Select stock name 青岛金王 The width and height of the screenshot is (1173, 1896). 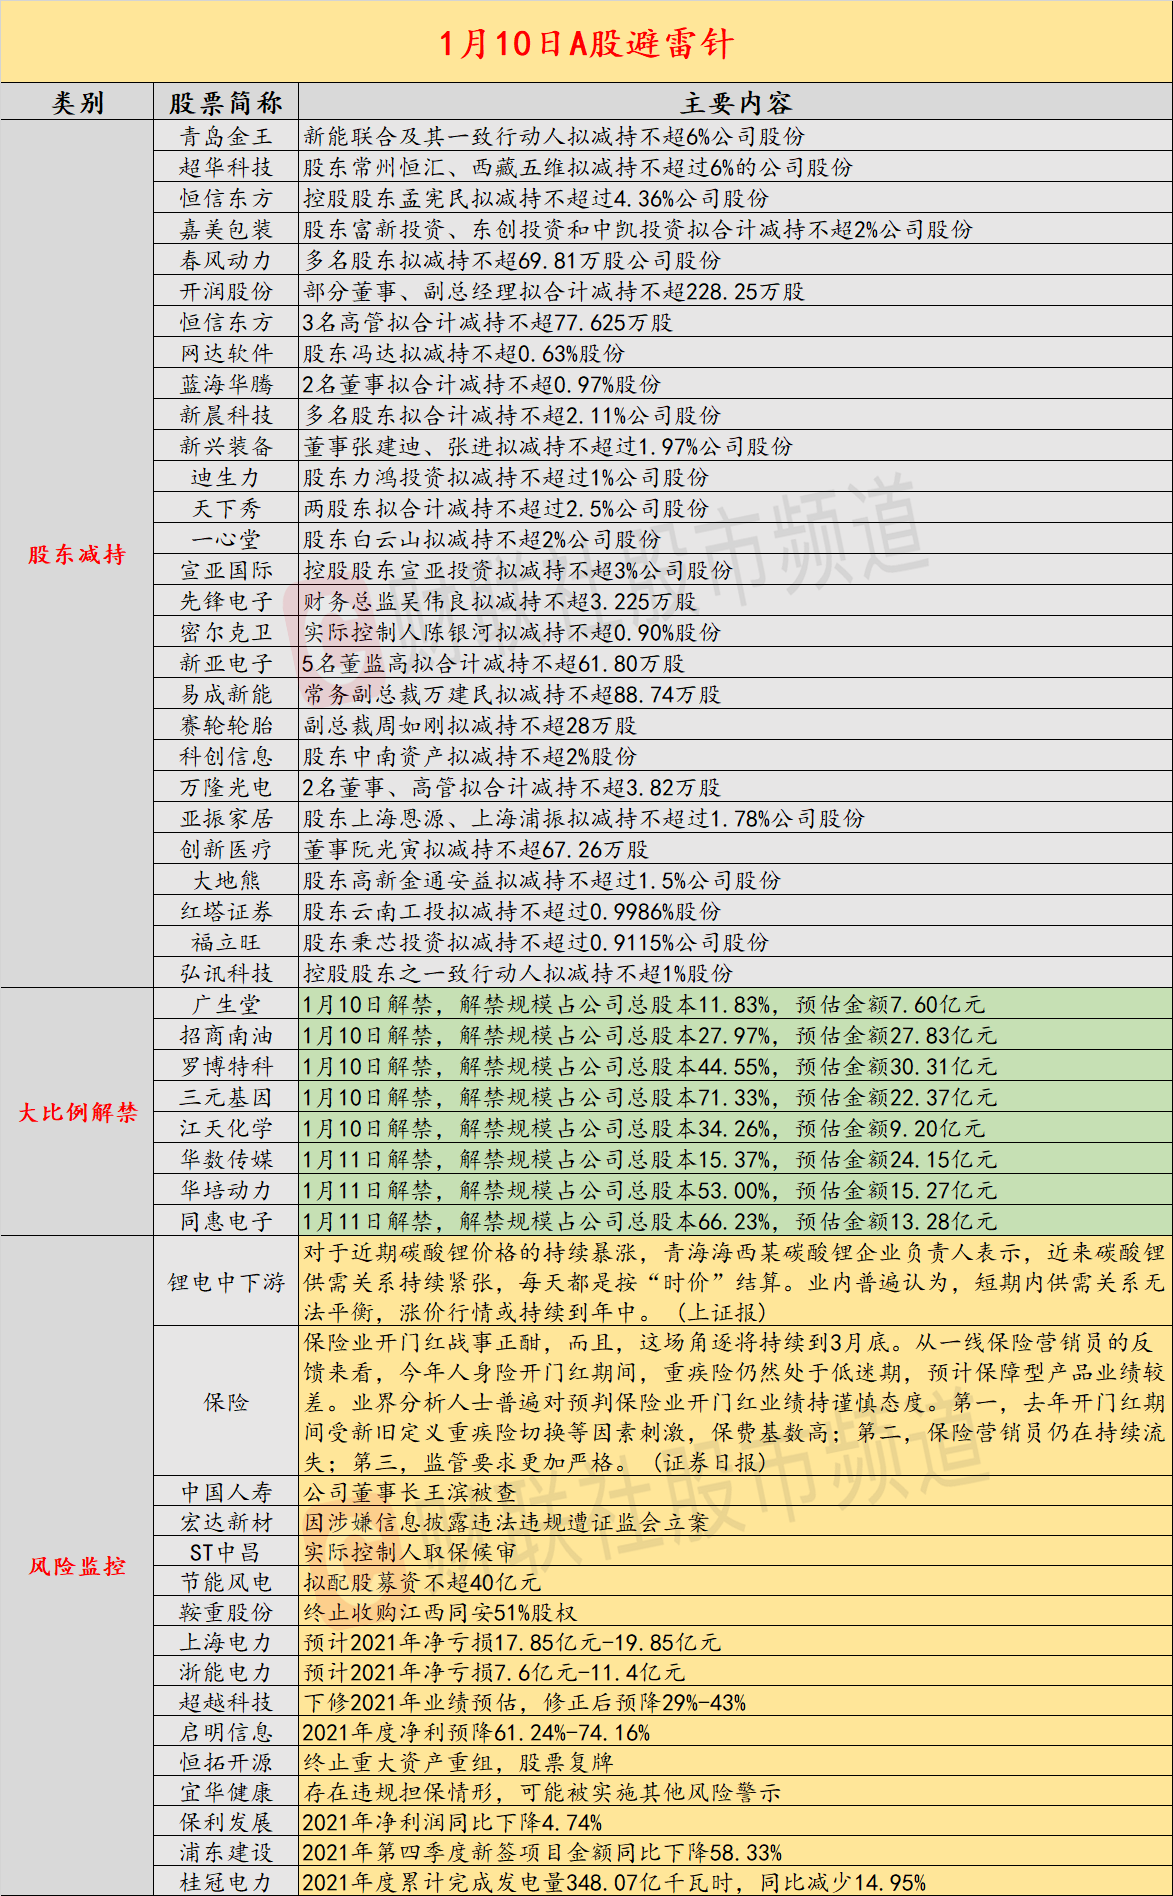tap(226, 136)
